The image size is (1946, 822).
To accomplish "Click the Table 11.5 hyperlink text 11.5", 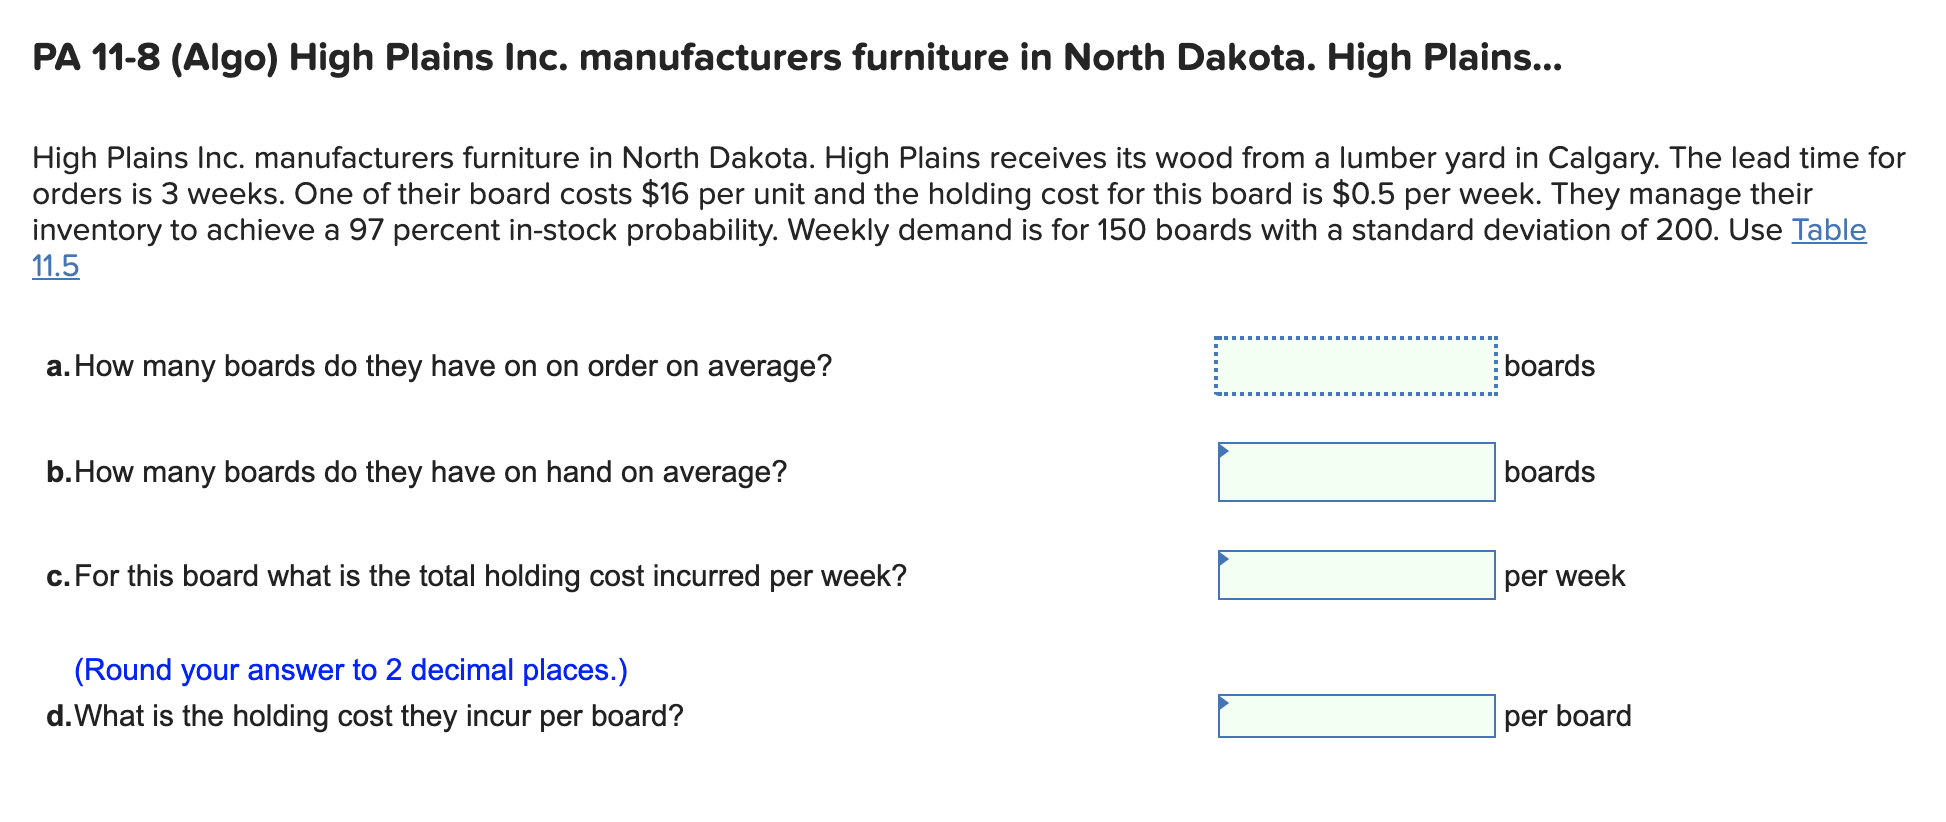I will [x=55, y=266].
